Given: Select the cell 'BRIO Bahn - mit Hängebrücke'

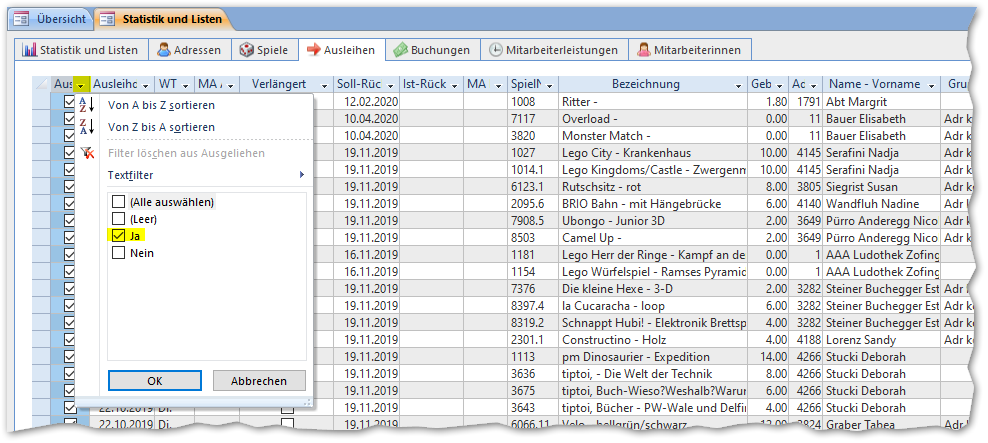Looking at the screenshot, I should click(653, 204).
